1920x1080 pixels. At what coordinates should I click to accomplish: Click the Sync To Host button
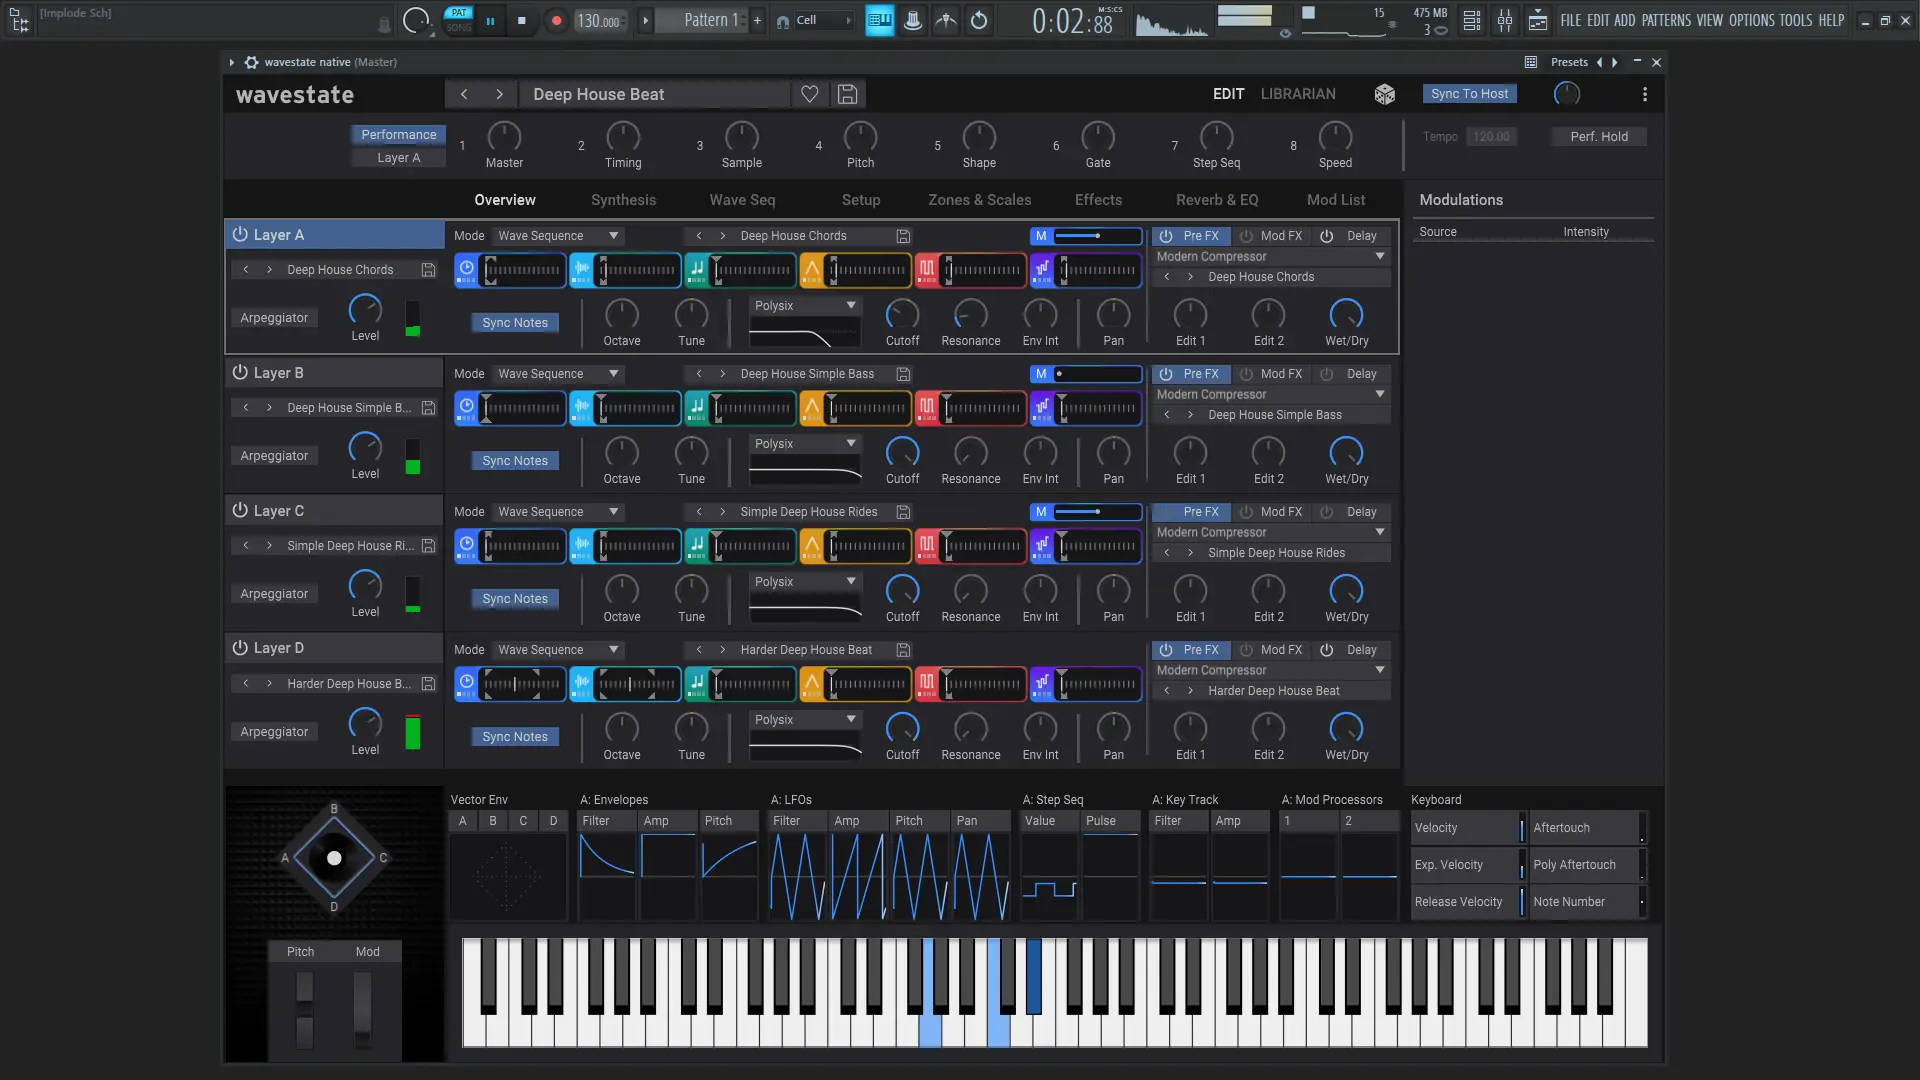pyautogui.click(x=1468, y=94)
